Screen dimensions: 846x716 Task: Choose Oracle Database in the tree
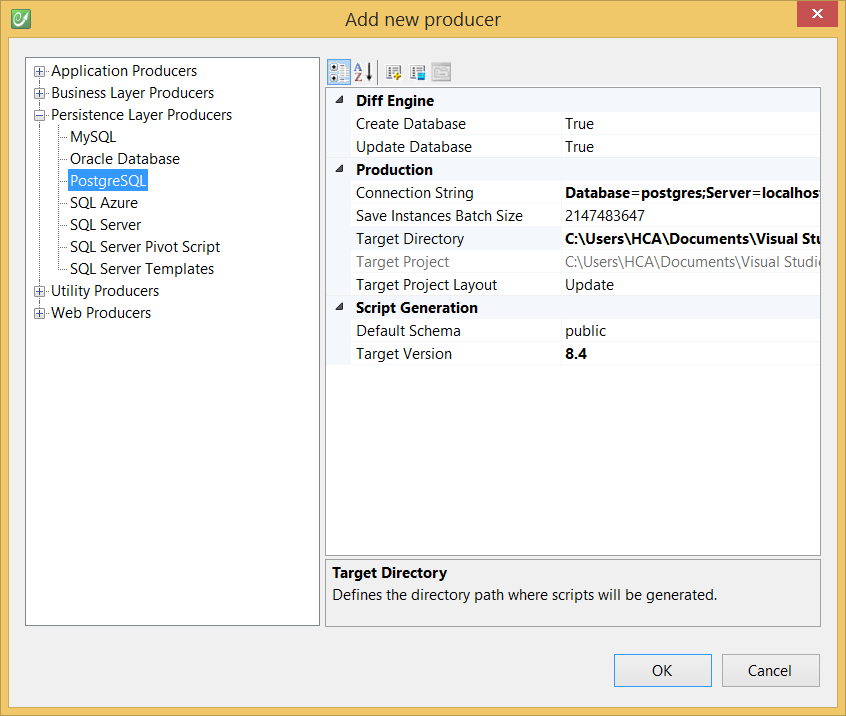125,159
